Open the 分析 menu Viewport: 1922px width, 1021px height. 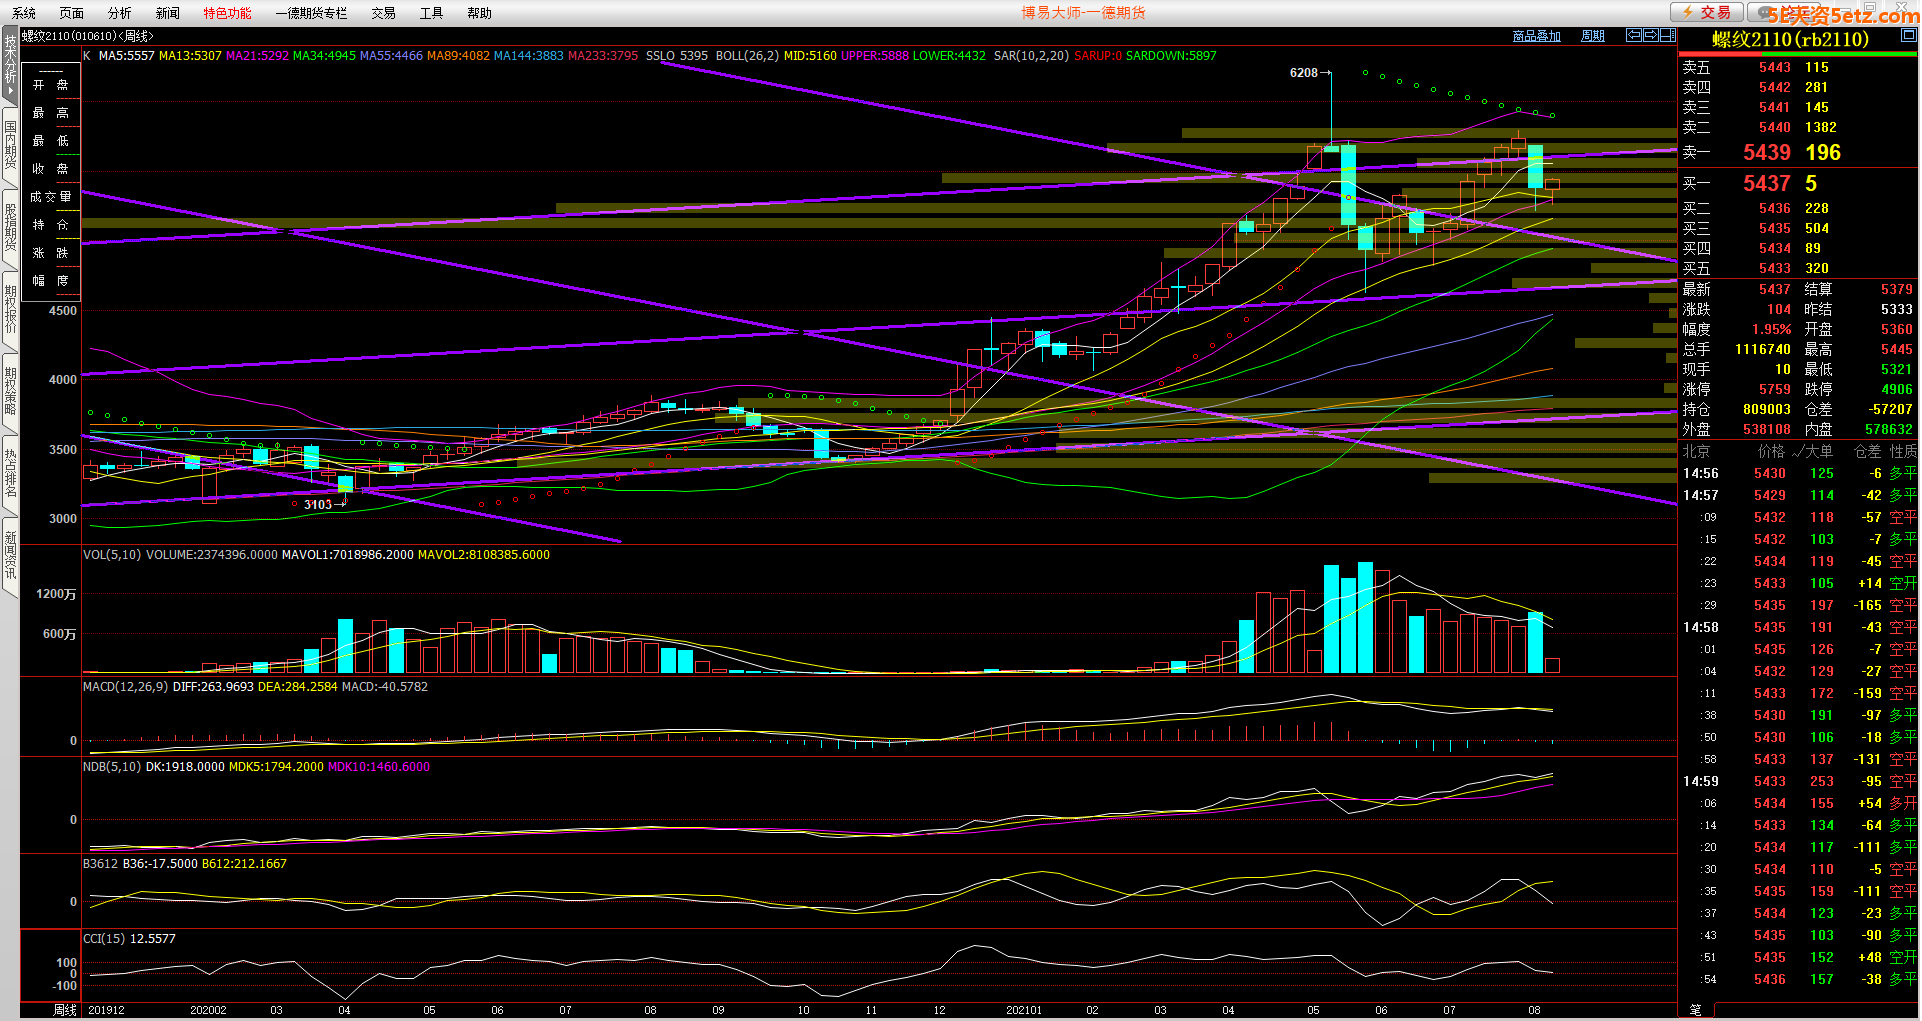[x=119, y=13]
